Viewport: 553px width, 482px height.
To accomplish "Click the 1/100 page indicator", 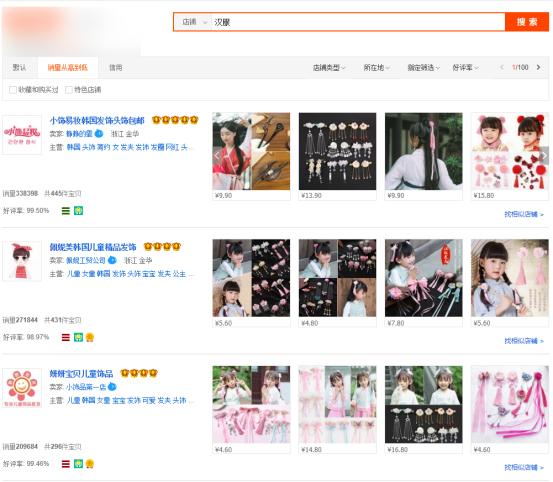I will click(x=520, y=67).
